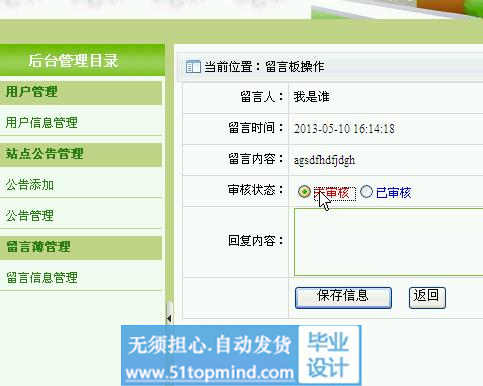Open 公告添加 menu item
This screenshot has width=483, height=386.
[x=30, y=185]
